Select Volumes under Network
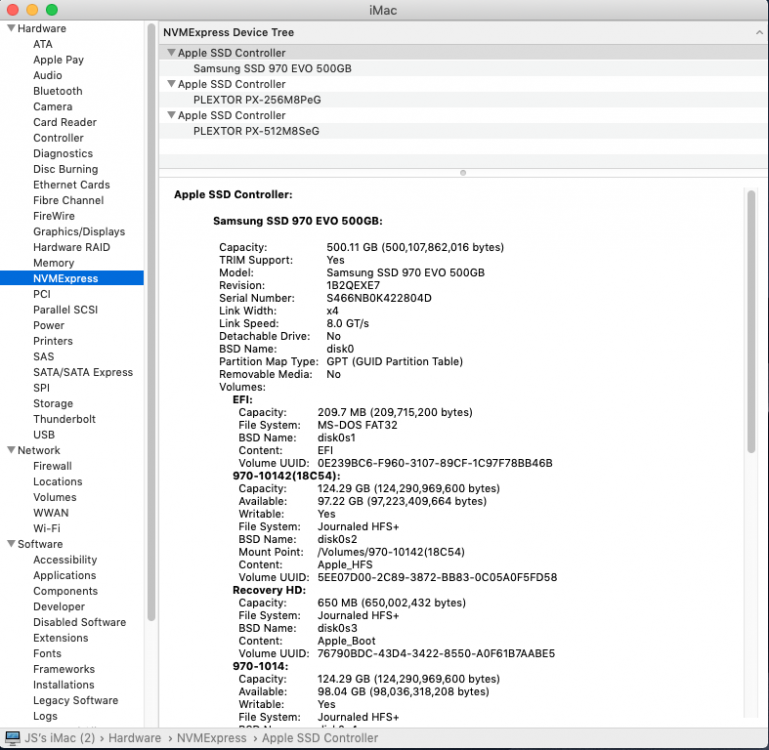Image resolution: width=769 pixels, height=750 pixels. click(55, 497)
